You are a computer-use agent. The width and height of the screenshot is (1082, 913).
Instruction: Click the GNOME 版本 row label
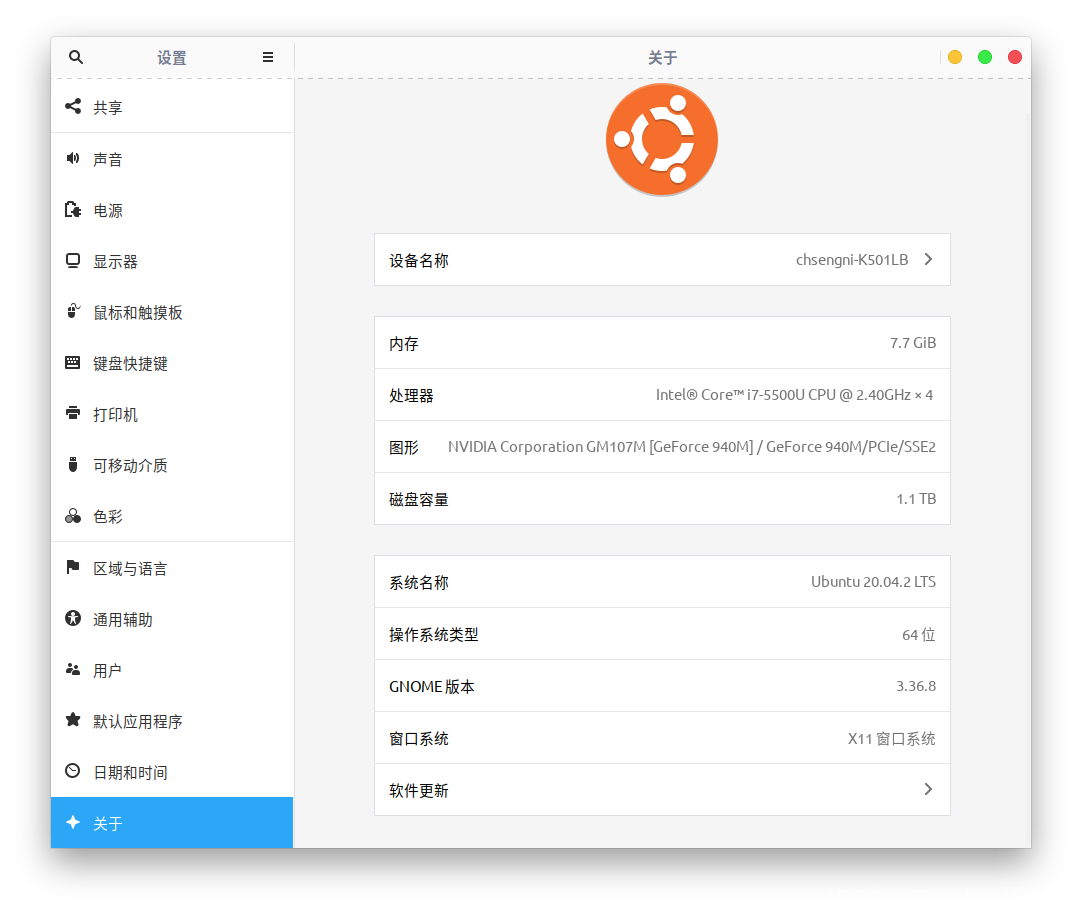tap(432, 687)
